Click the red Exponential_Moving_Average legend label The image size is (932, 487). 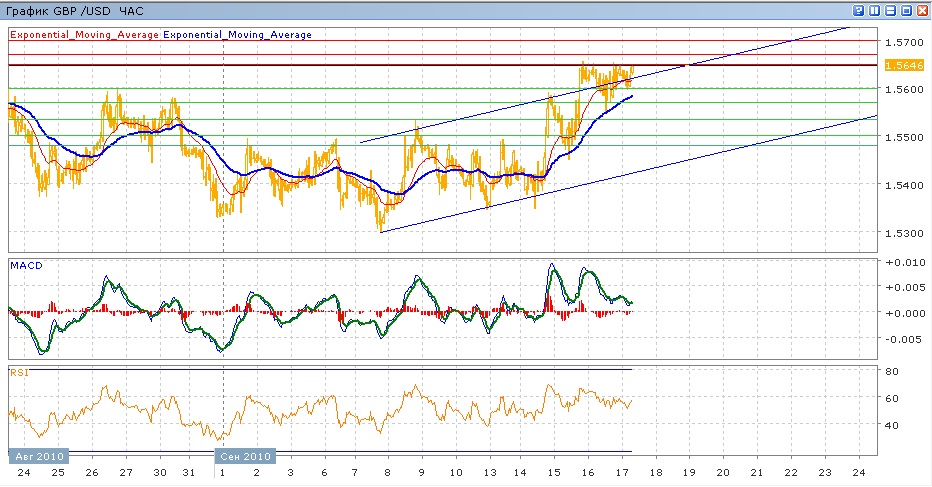[84, 34]
